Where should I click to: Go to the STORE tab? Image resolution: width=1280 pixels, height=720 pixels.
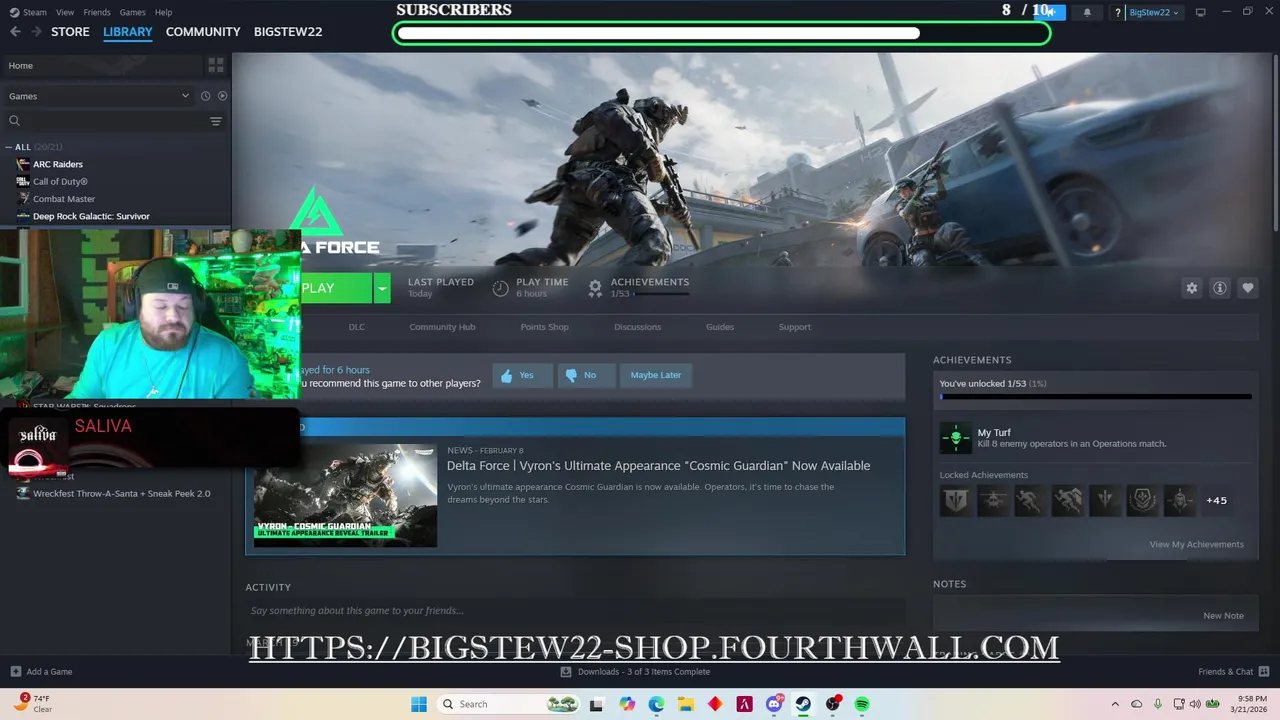pos(70,32)
